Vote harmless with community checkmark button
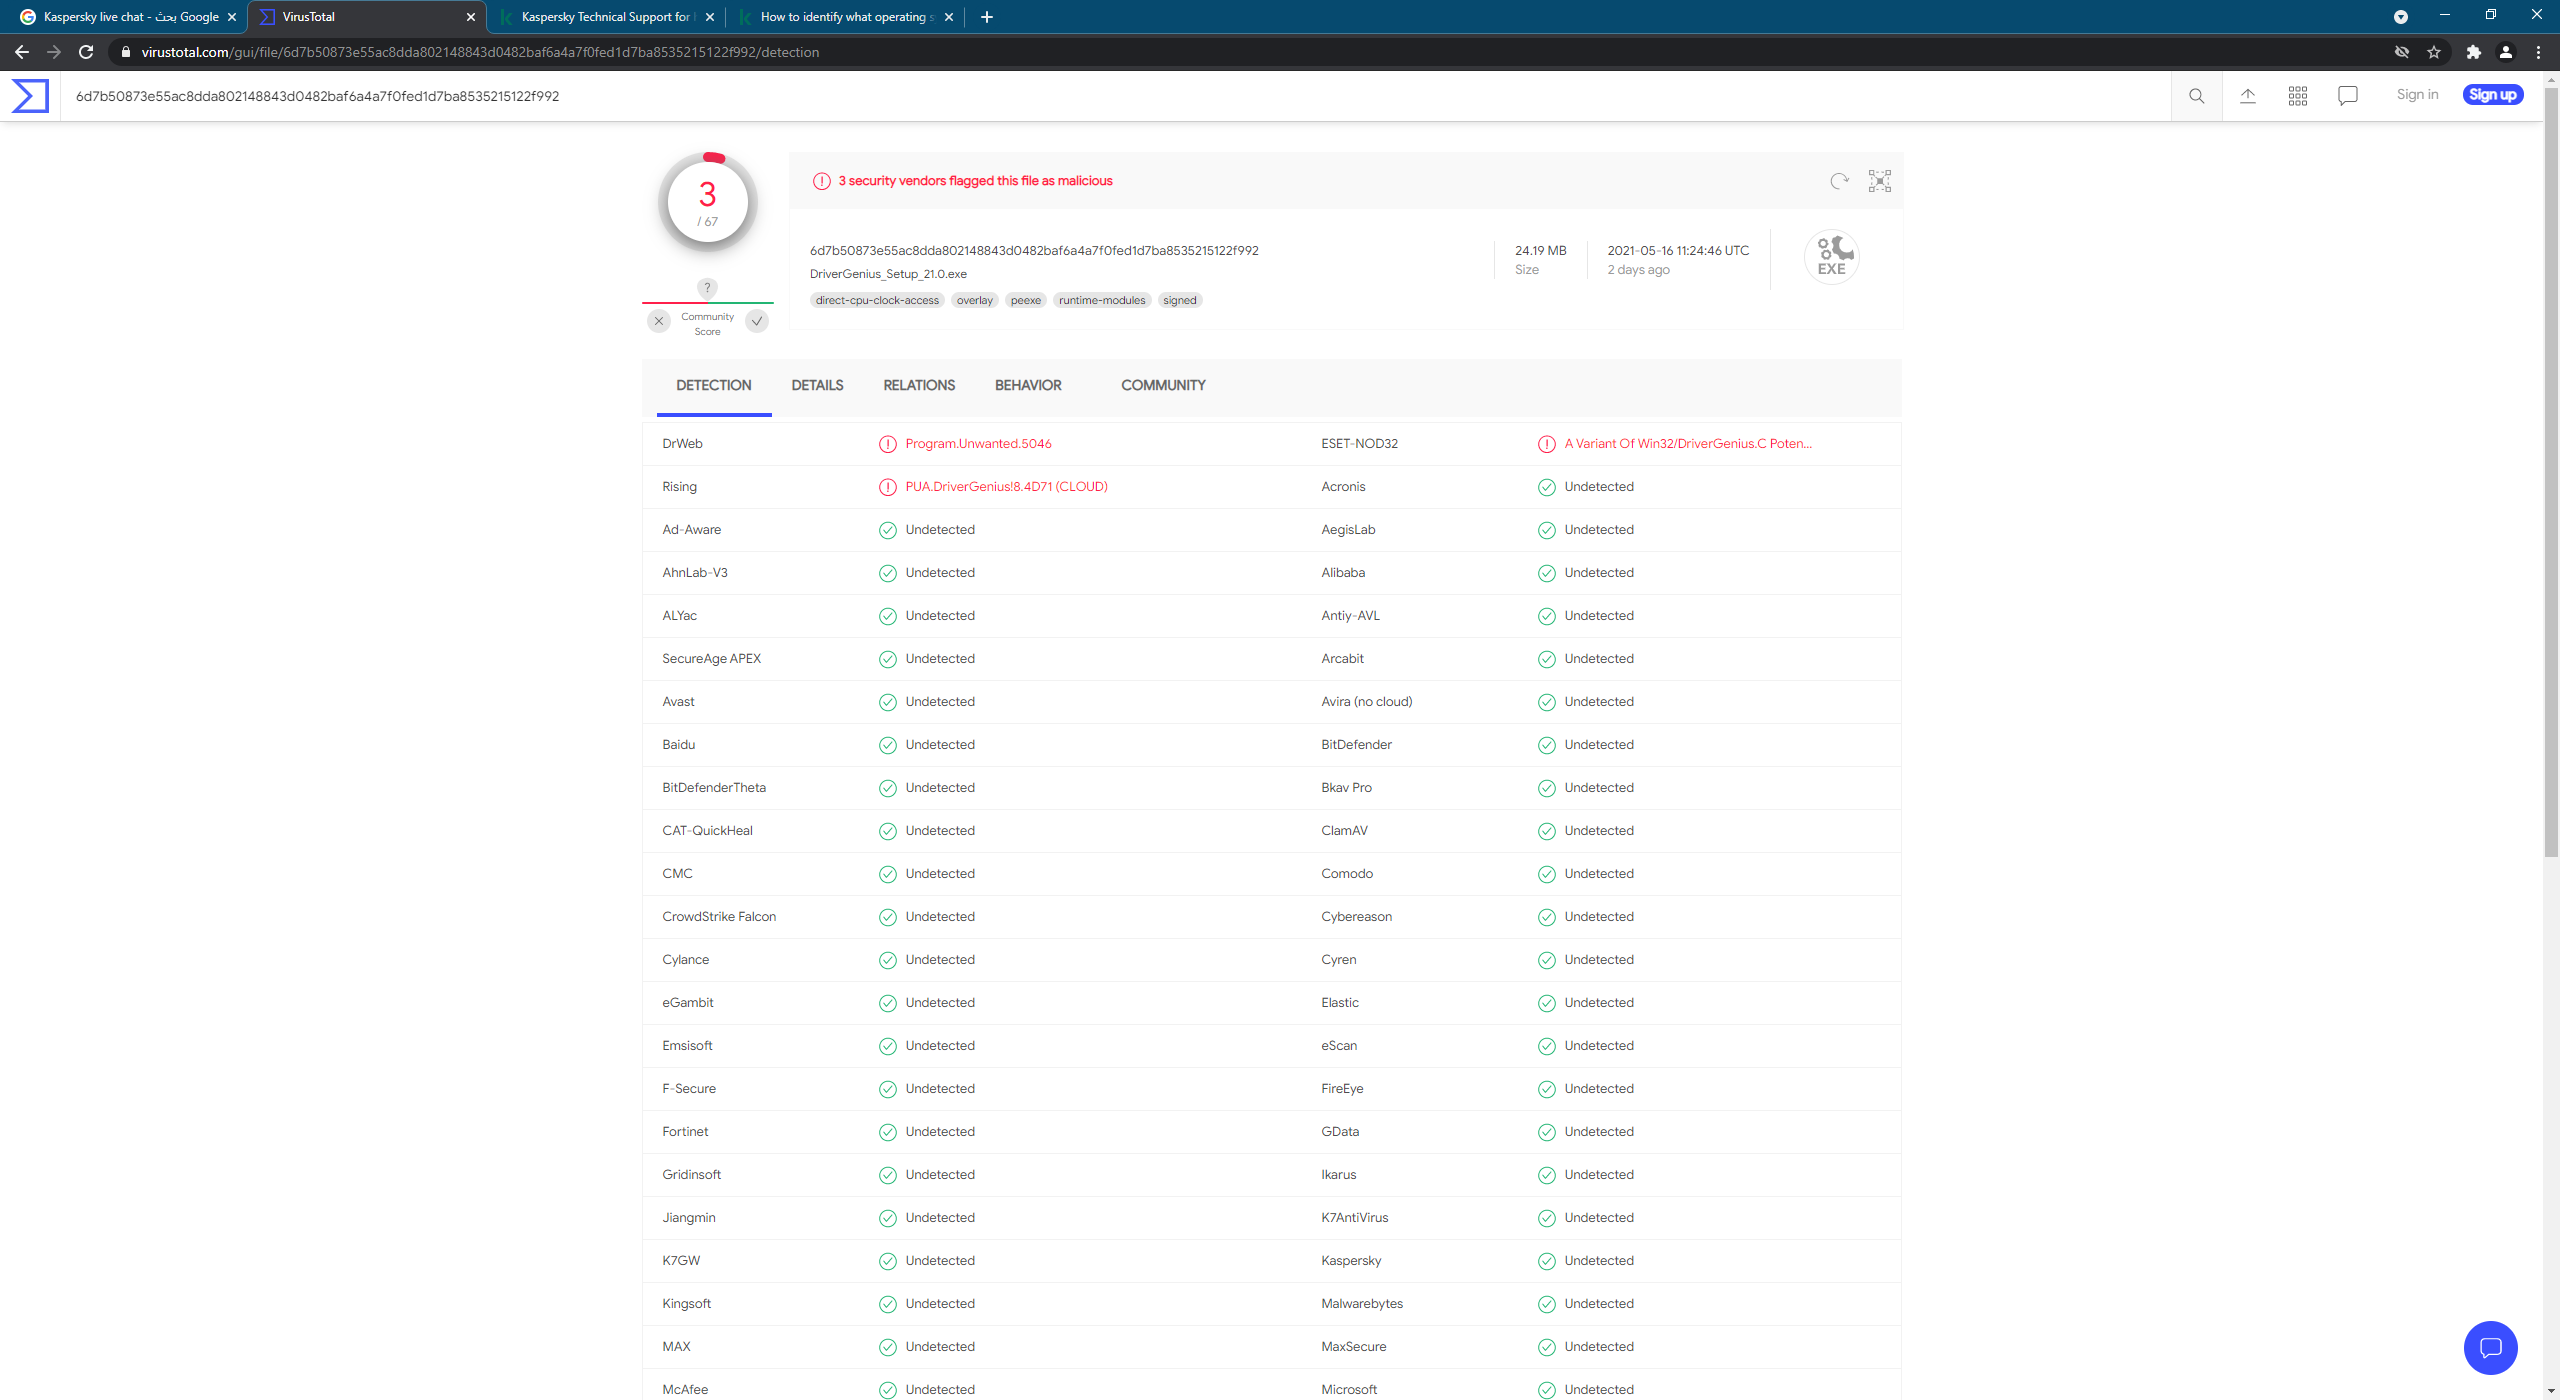Viewport: 2560px width, 1400px height. point(757,321)
